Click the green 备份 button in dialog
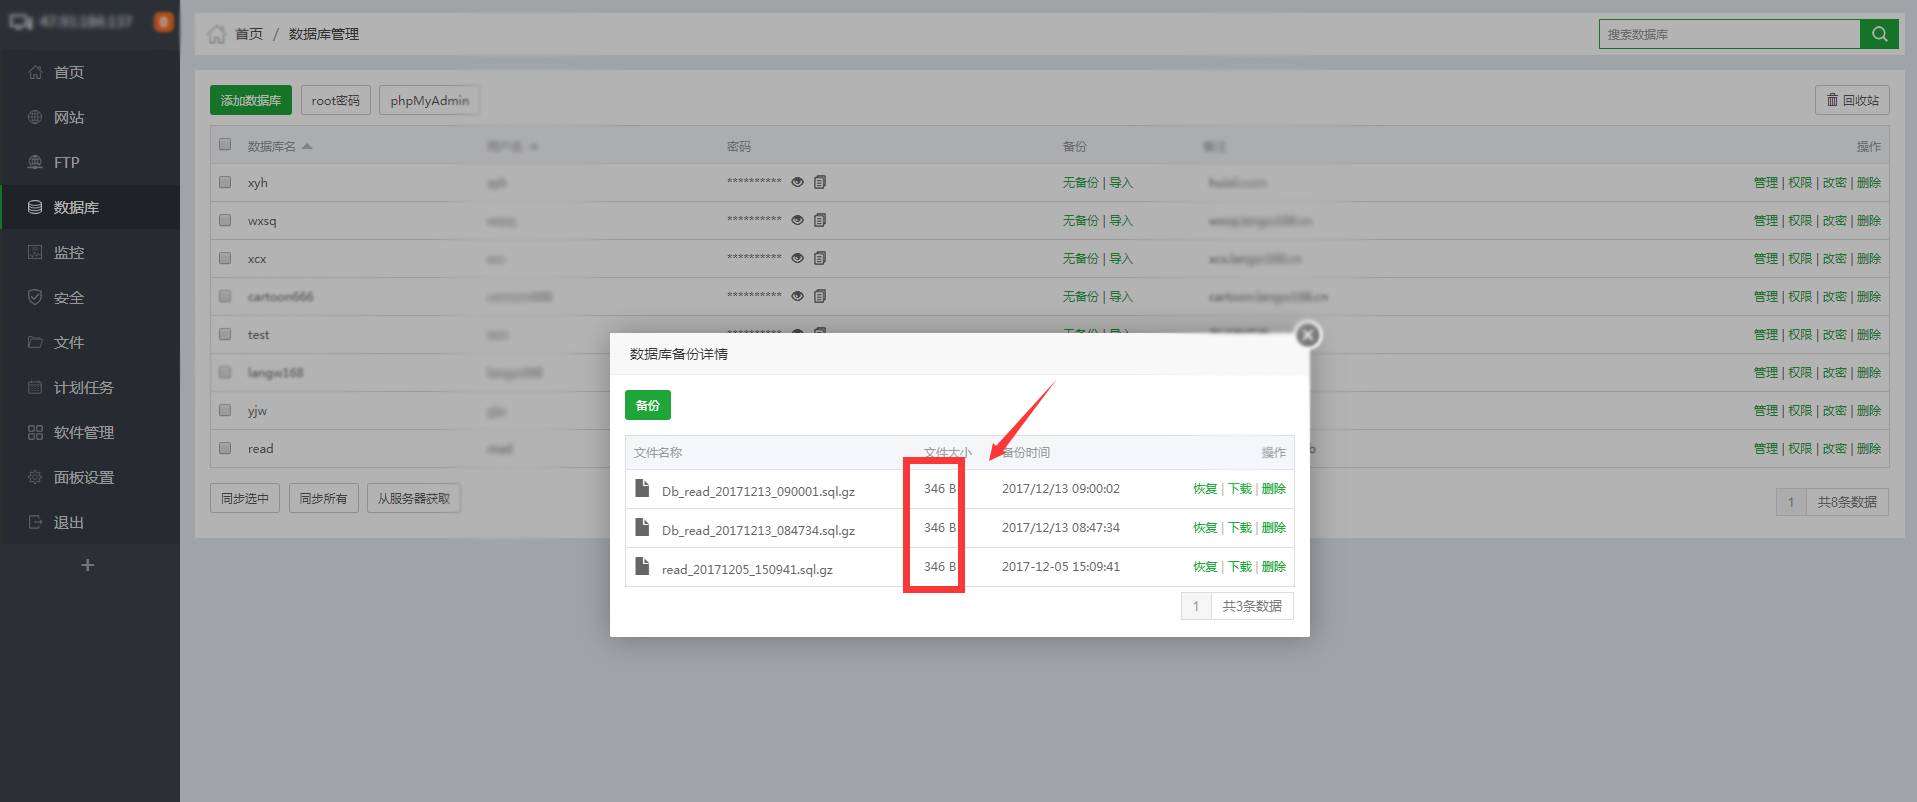Image resolution: width=1917 pixels, height=802 pixels. pyautogui.click(x=647, y=406)
